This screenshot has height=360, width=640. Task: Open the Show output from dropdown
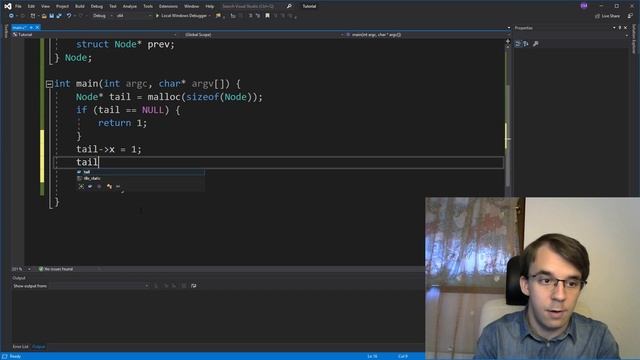(99, 286)
